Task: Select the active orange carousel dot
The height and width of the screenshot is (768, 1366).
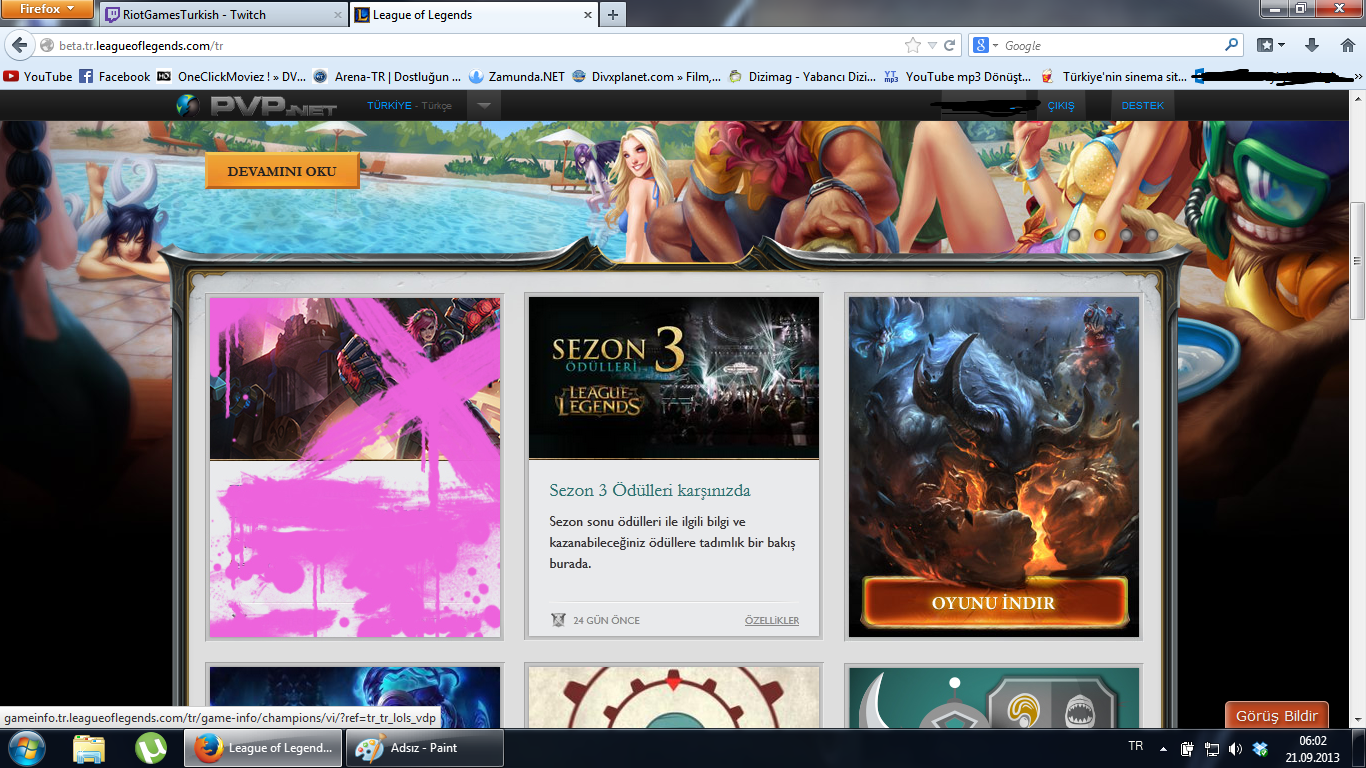Action: (x=1100, y=235)
